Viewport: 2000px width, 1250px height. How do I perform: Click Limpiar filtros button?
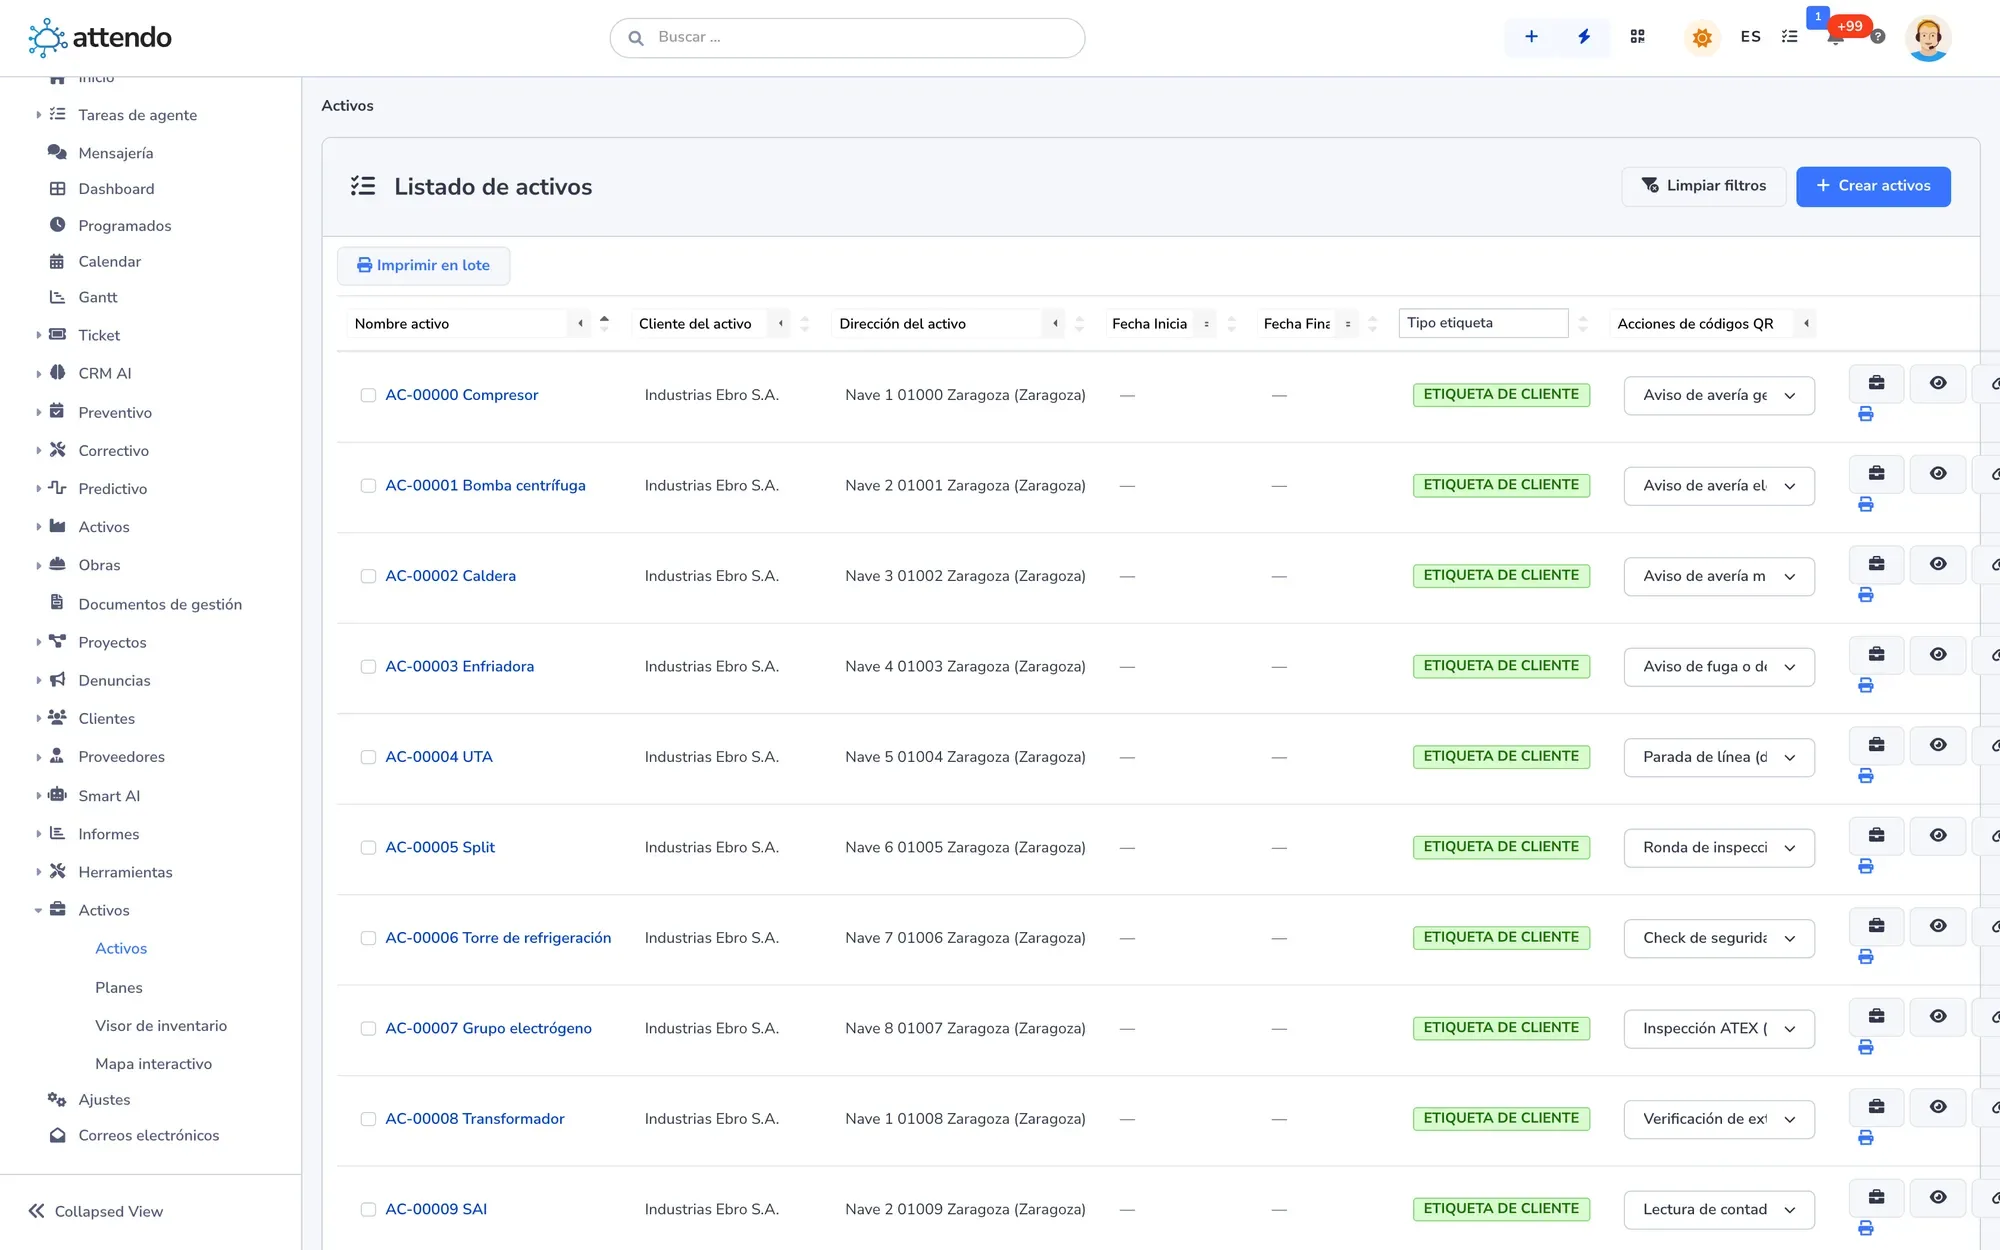[1703, 186]
